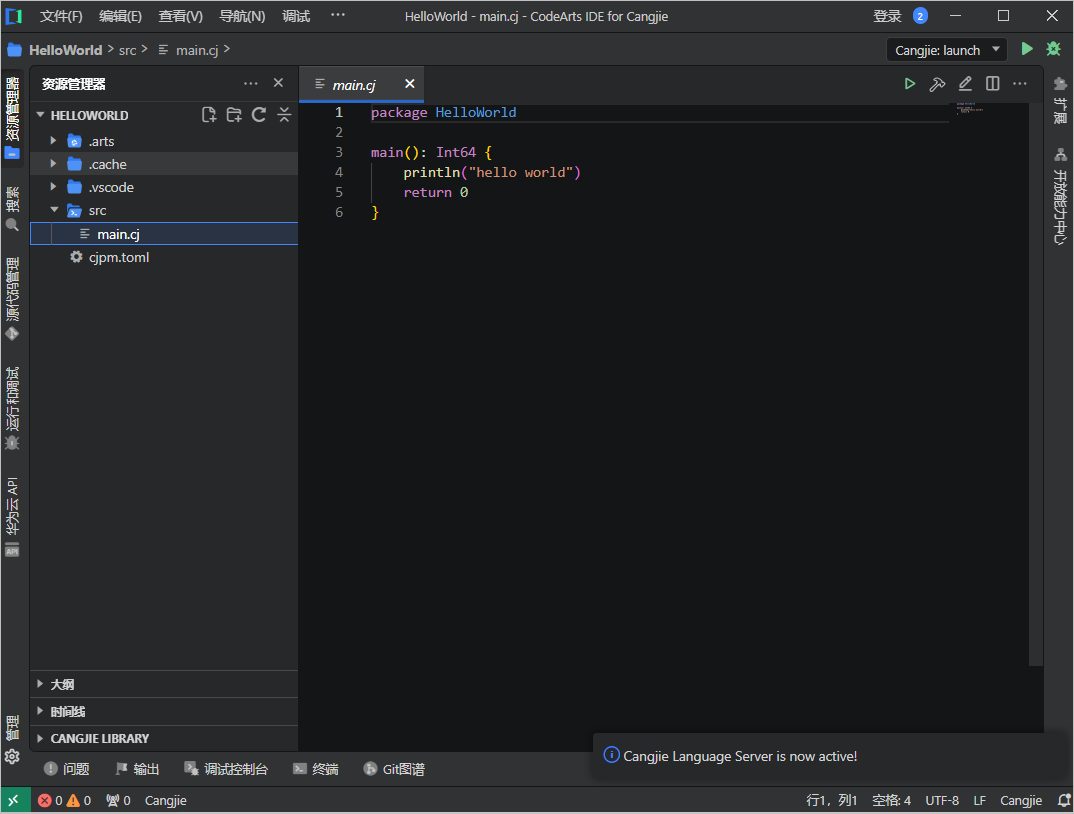Open the 查看(V) menu
The image size is (1074, 814).
[180, 16]
